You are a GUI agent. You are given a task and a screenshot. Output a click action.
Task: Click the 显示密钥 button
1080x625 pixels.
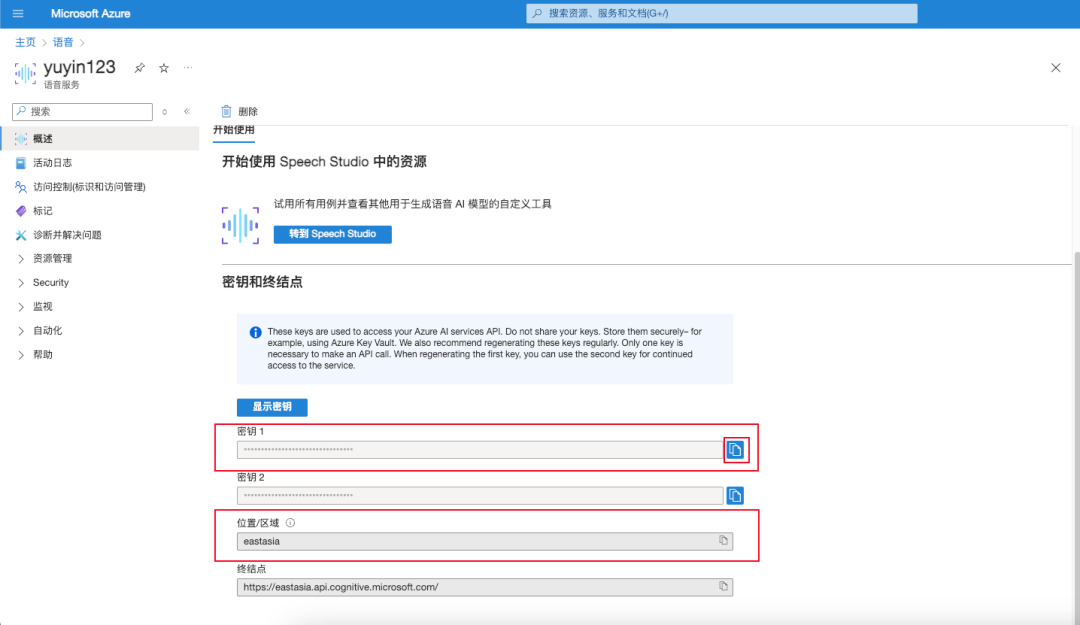point(271,407)
